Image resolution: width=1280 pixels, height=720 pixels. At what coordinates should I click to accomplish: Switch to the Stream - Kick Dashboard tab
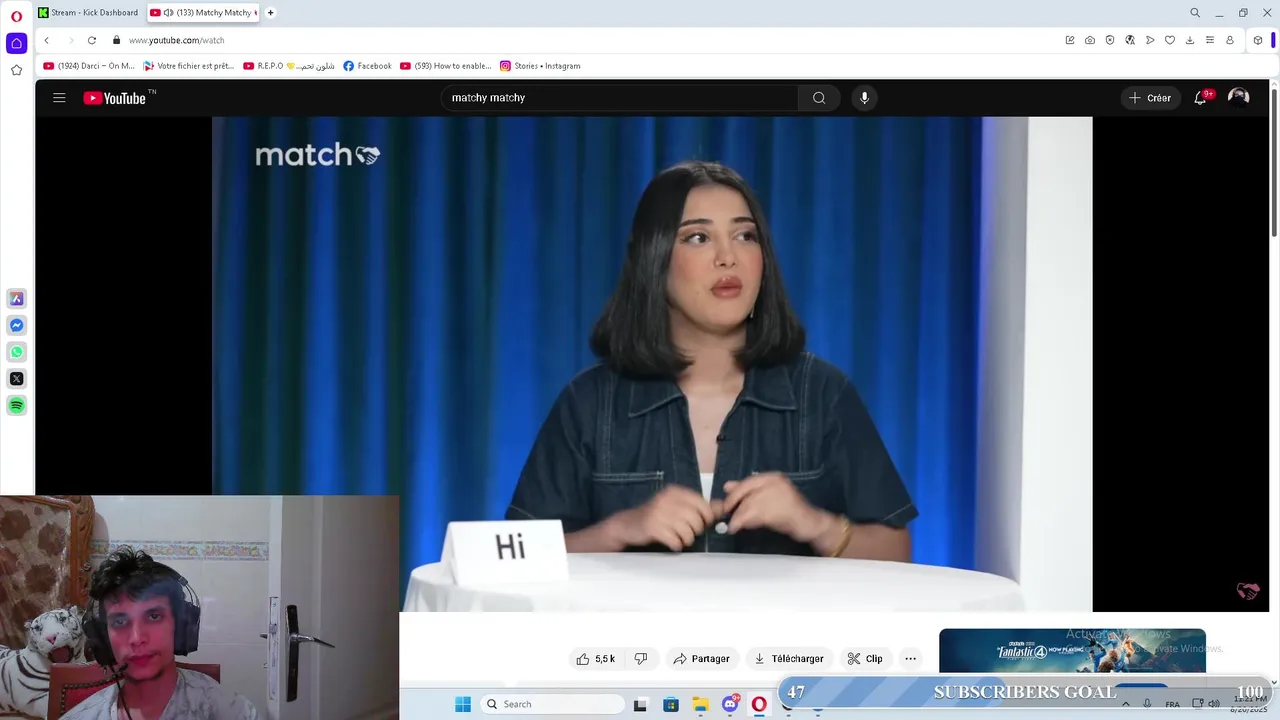[88, 13]
